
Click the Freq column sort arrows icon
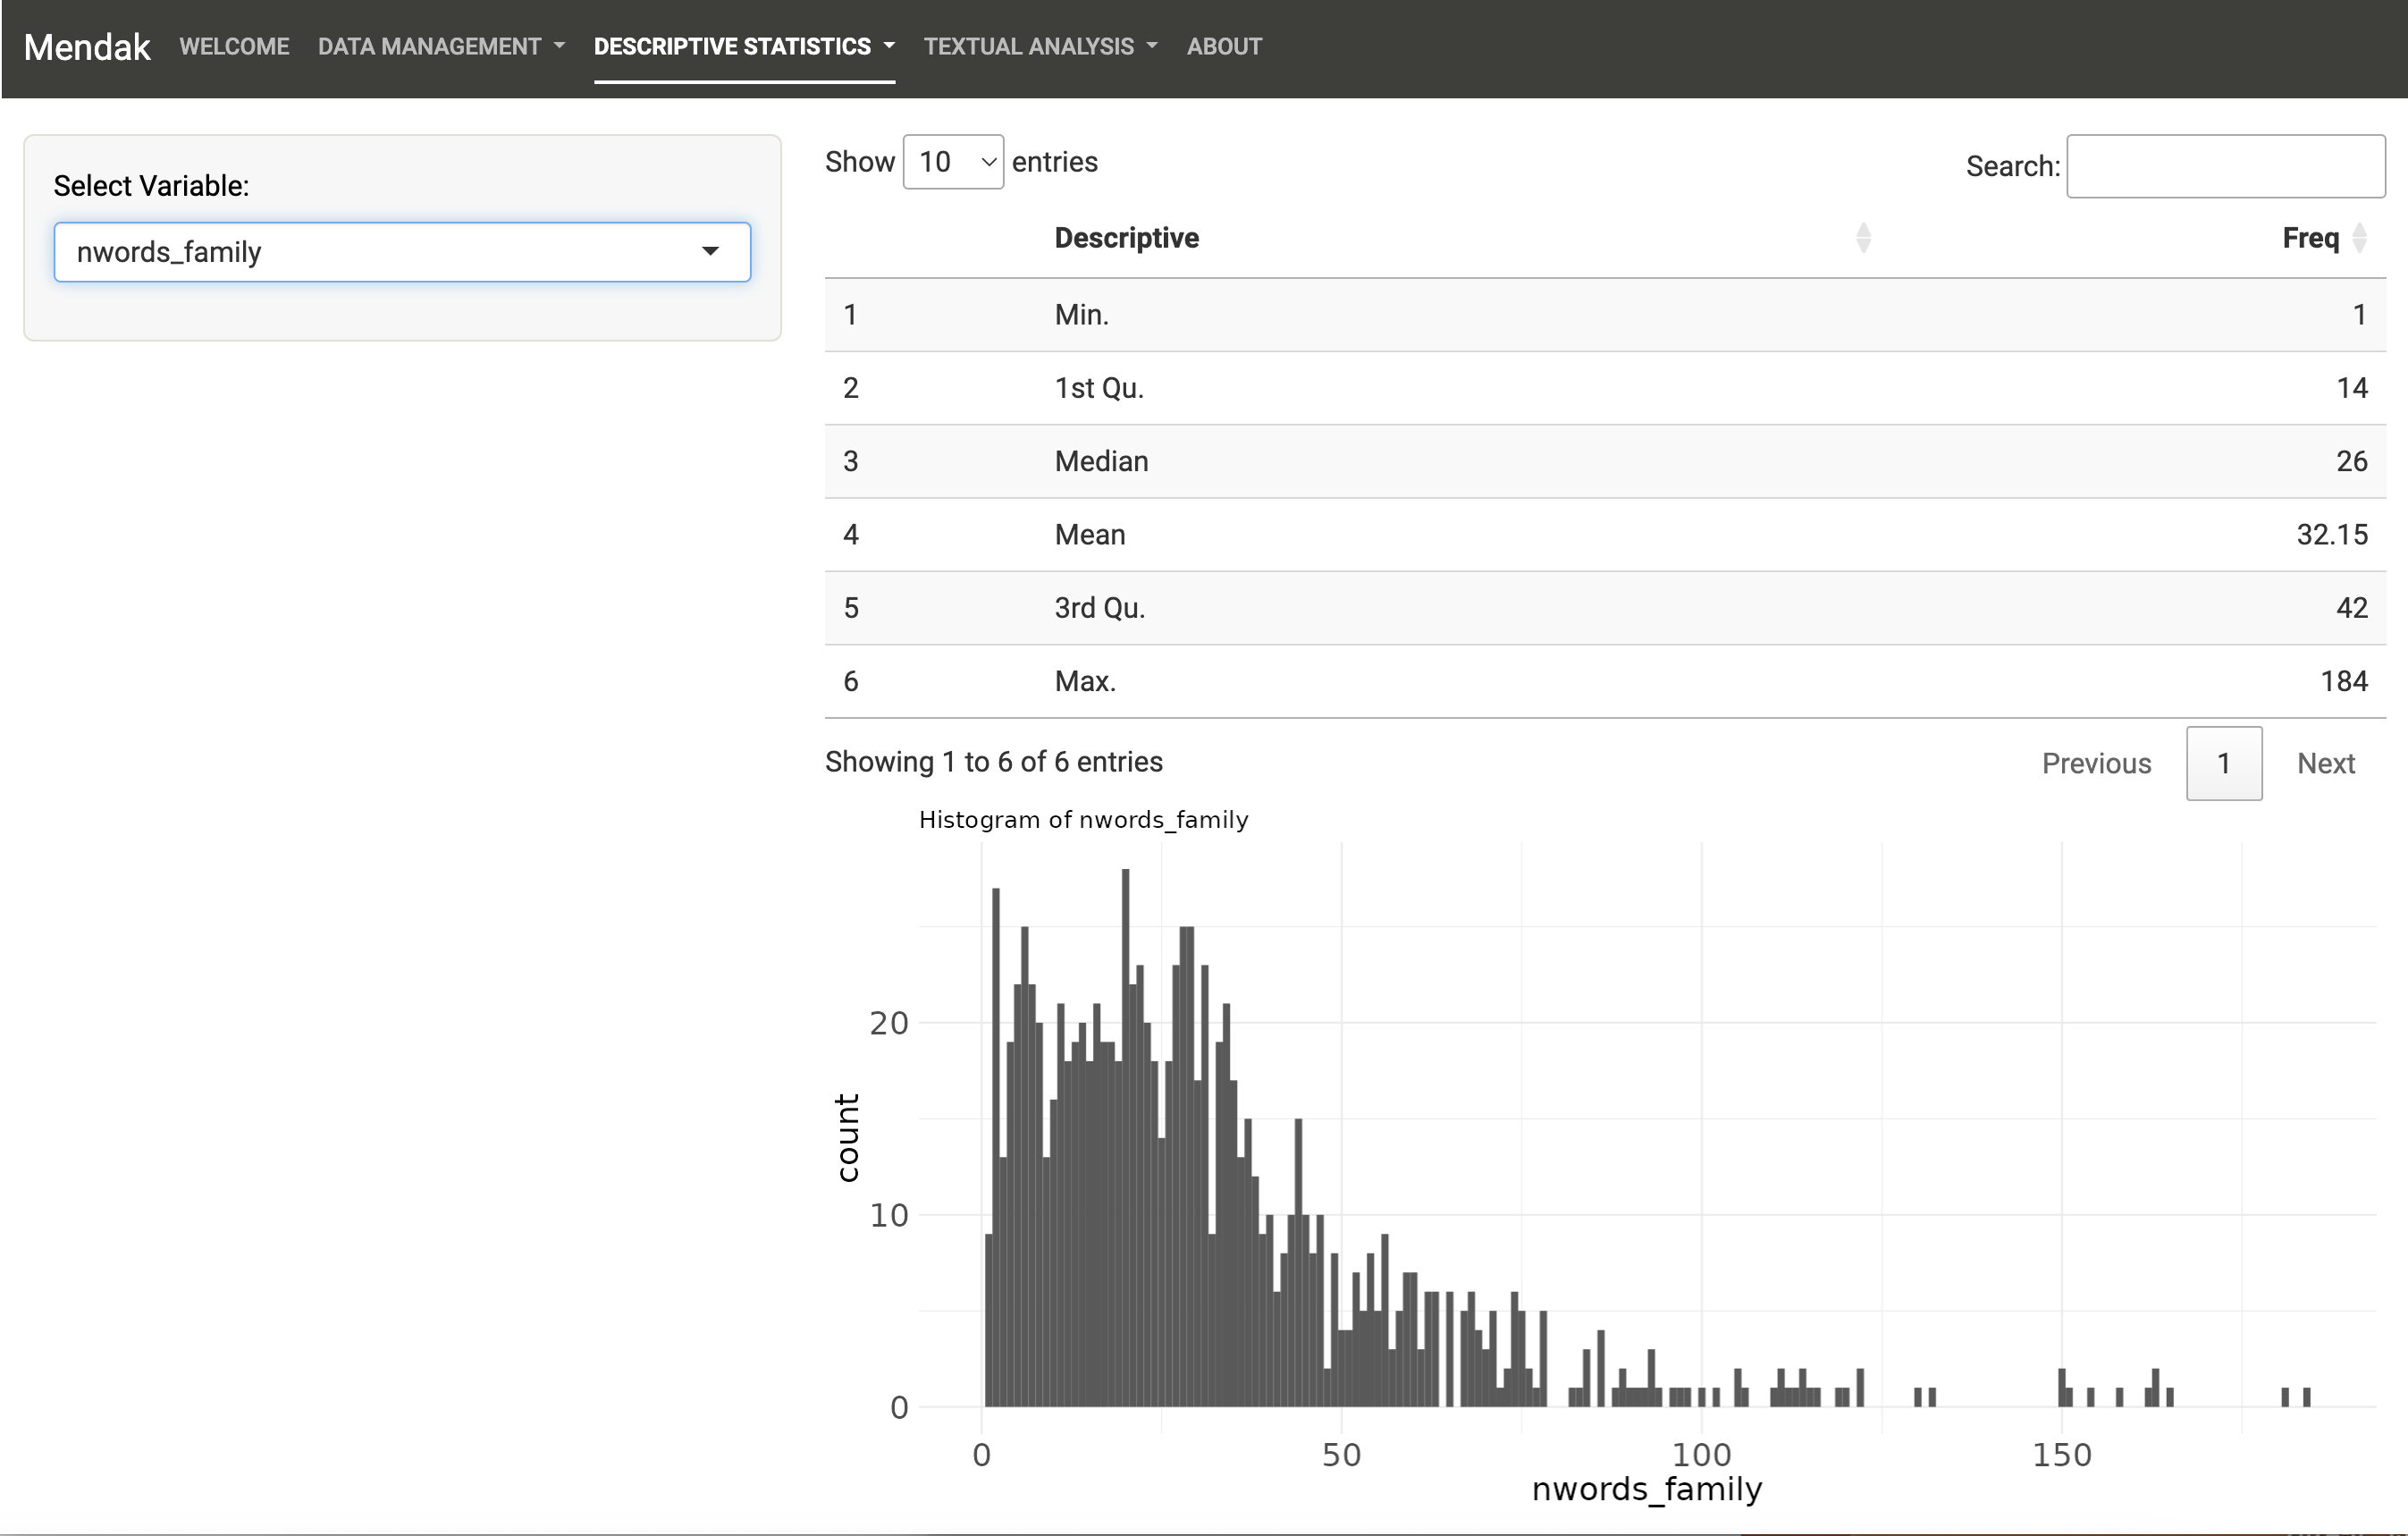coord(2360,238)
